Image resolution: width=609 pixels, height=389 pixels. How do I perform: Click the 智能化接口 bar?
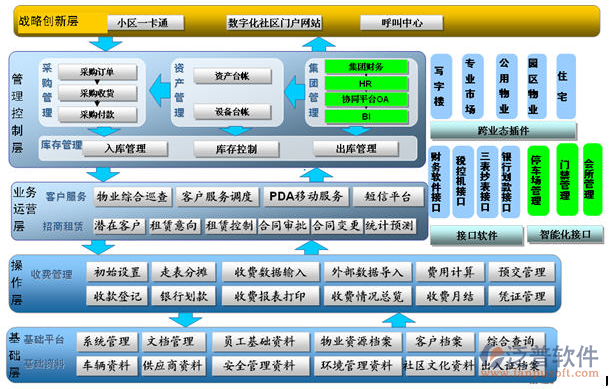pyautogui.click(x=565, y=235)
